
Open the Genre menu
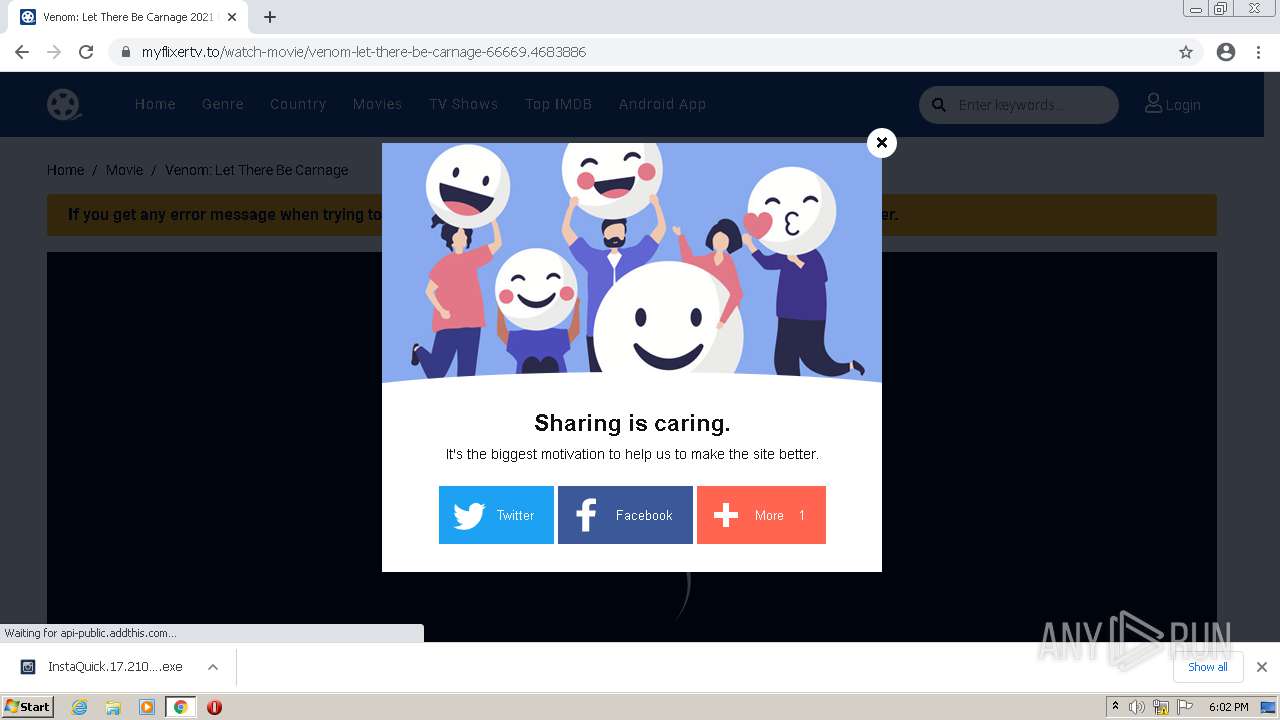tap(223, 104)
